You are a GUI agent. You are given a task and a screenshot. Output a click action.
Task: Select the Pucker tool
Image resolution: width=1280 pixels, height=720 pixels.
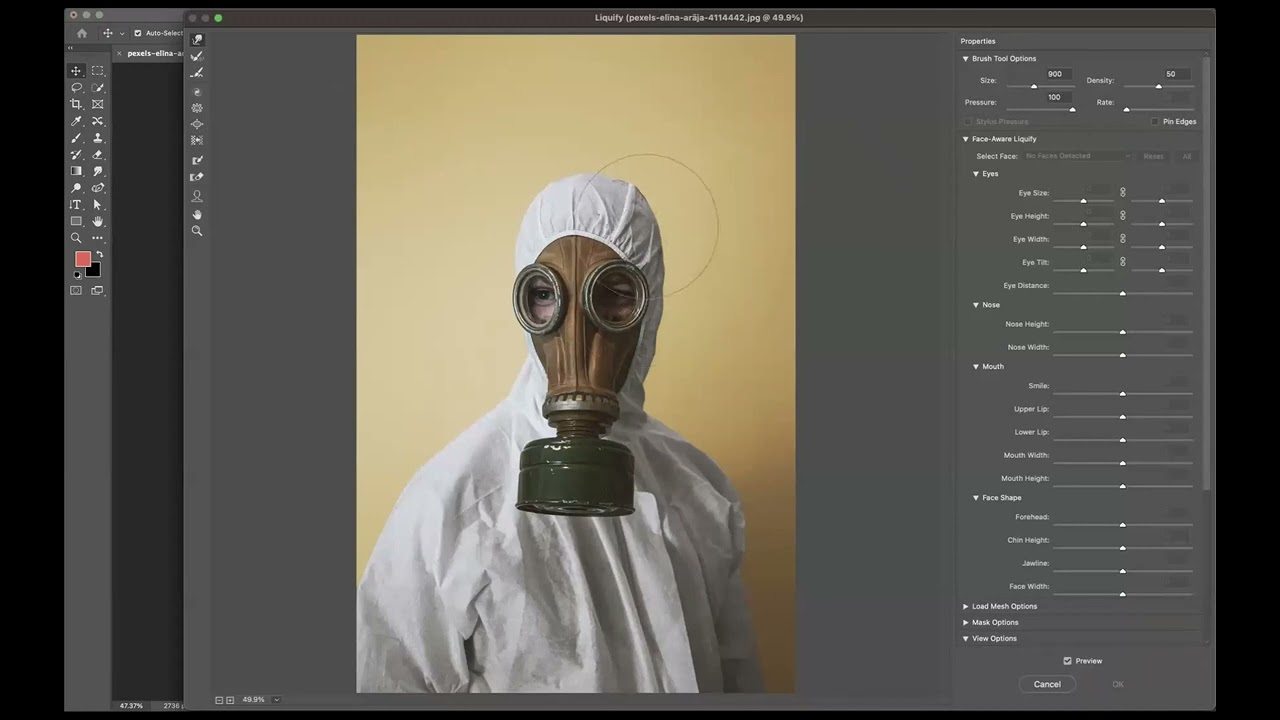[x=197, y=108]
